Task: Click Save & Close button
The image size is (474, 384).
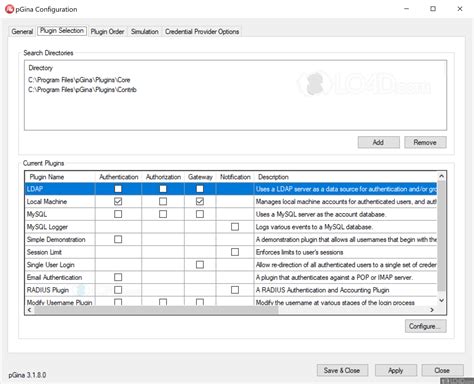Action: coord(342,370)
